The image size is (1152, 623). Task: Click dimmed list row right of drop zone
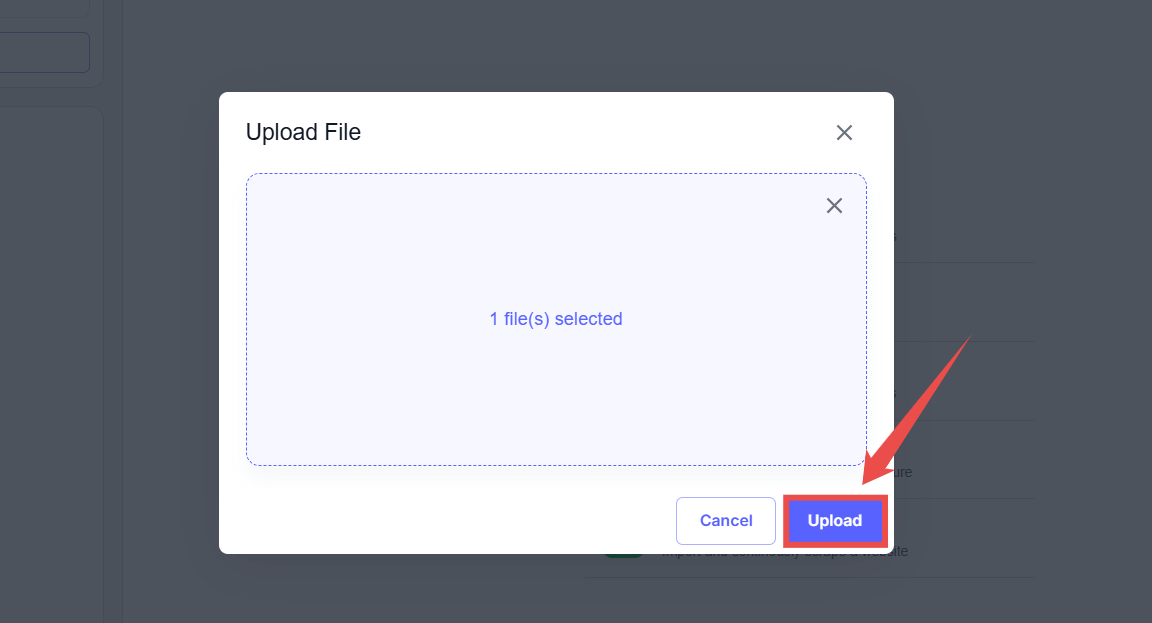tap(960, 300)
